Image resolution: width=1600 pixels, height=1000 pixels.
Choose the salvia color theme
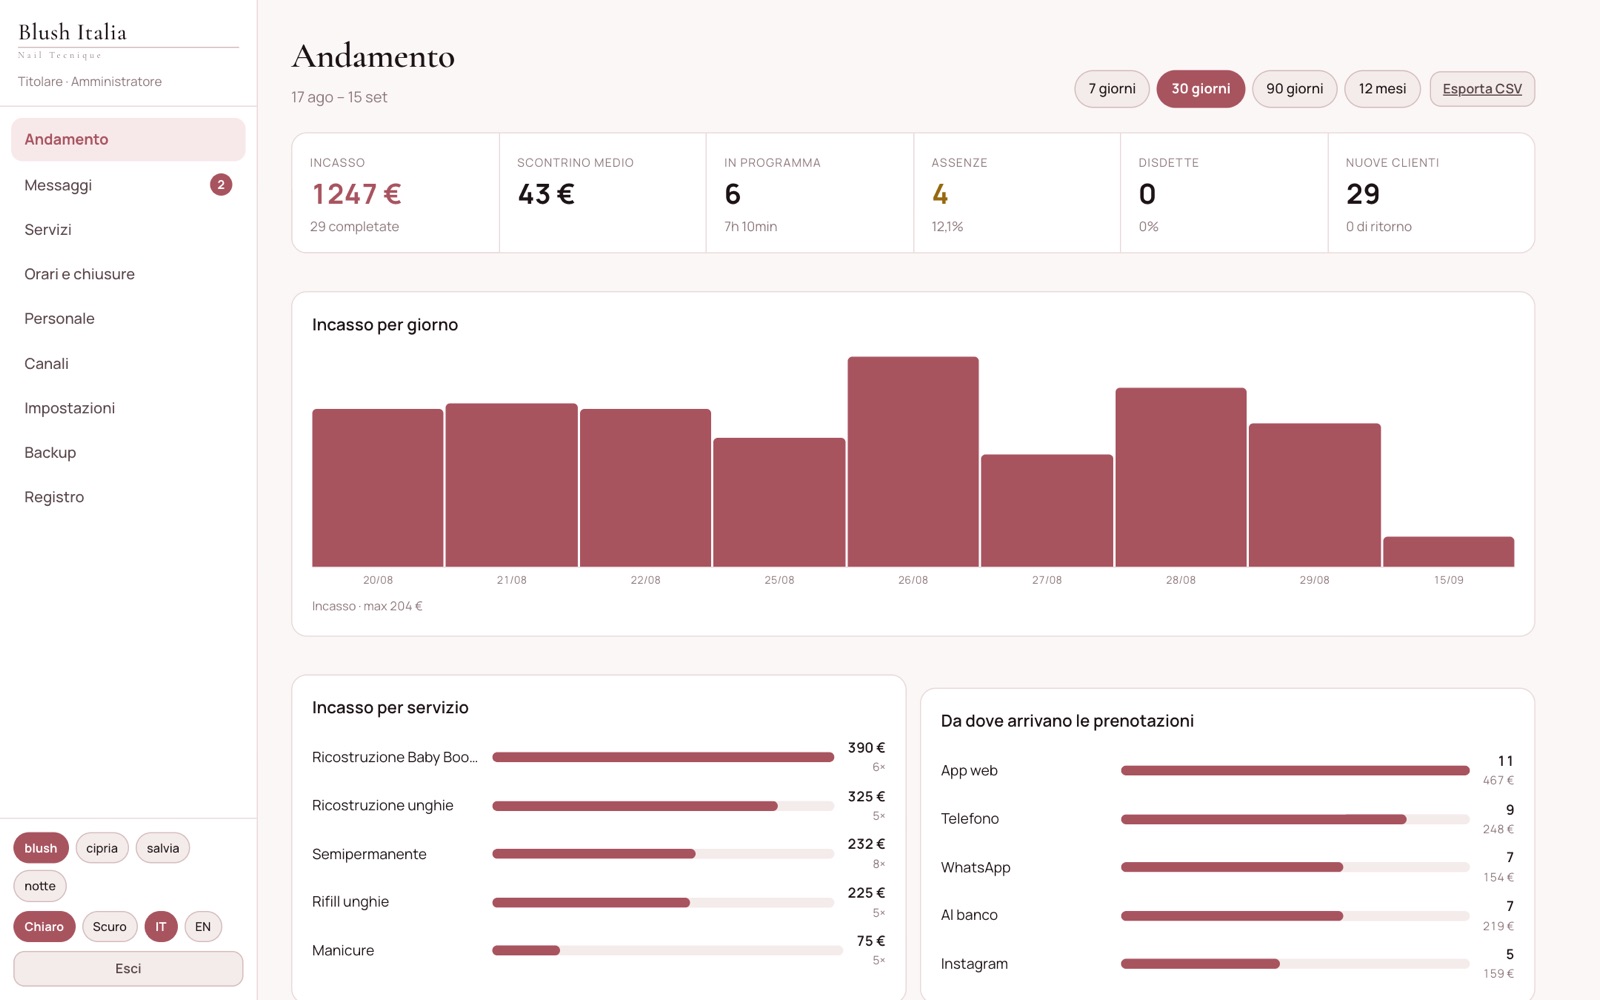(163, 848)
